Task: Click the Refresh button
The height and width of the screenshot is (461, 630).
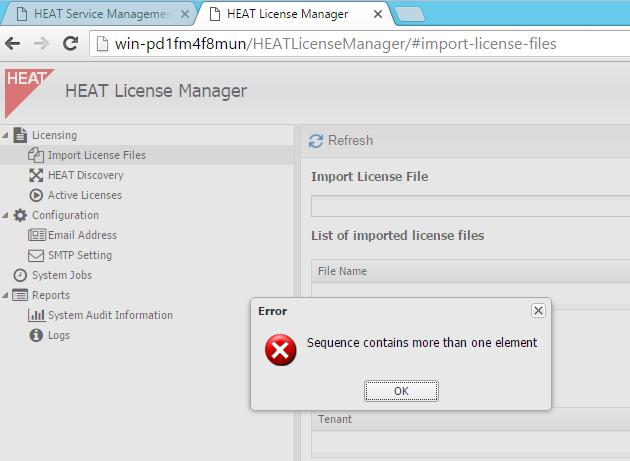Action: 341,141
